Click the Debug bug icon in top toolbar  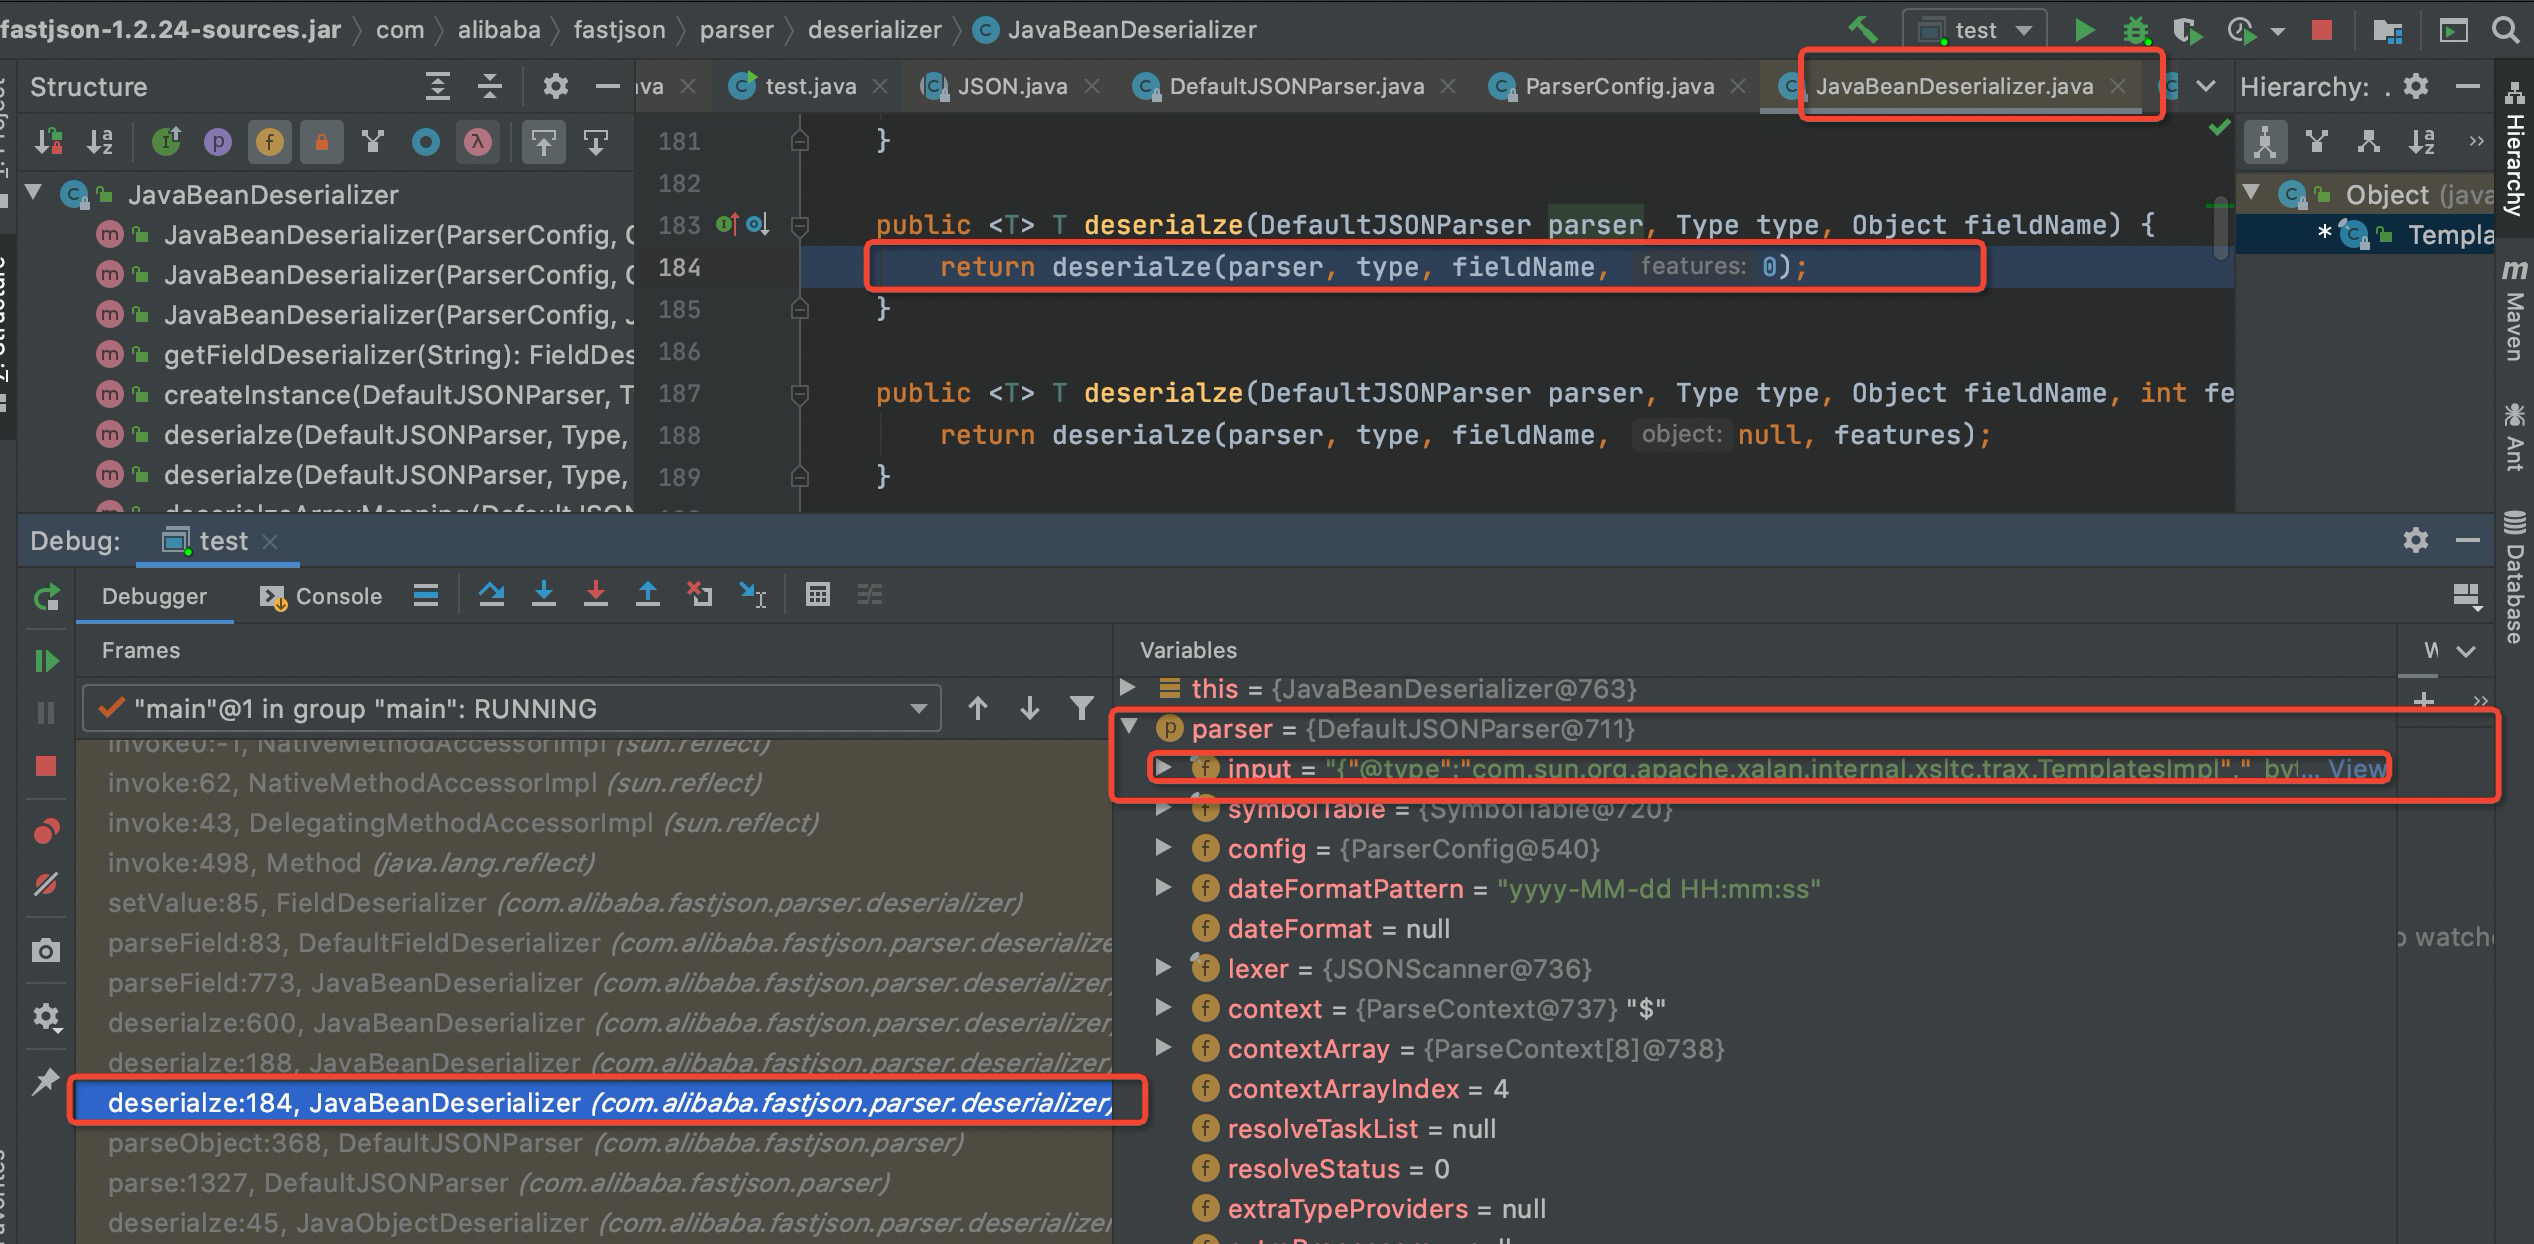tap(2137, 29)
